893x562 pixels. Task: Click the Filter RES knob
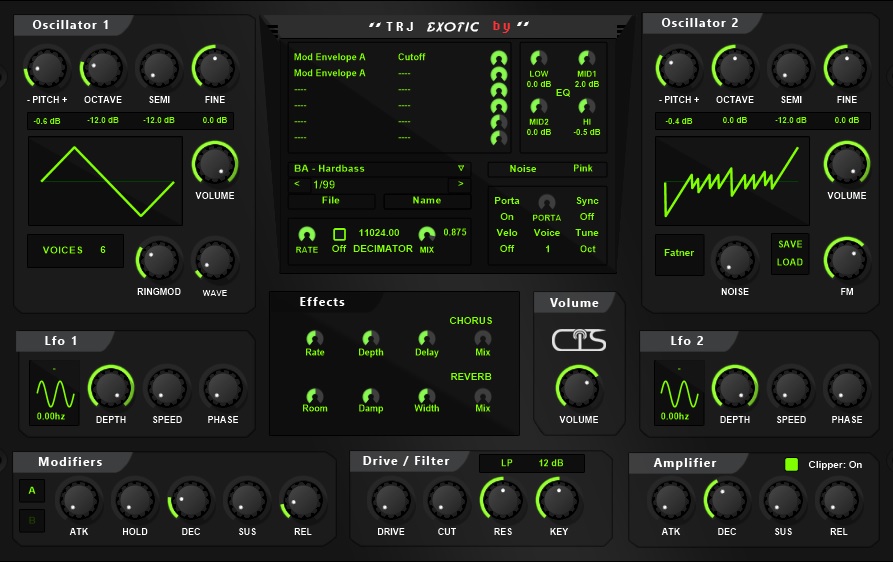pyautogui.click(x=502, y=500)
